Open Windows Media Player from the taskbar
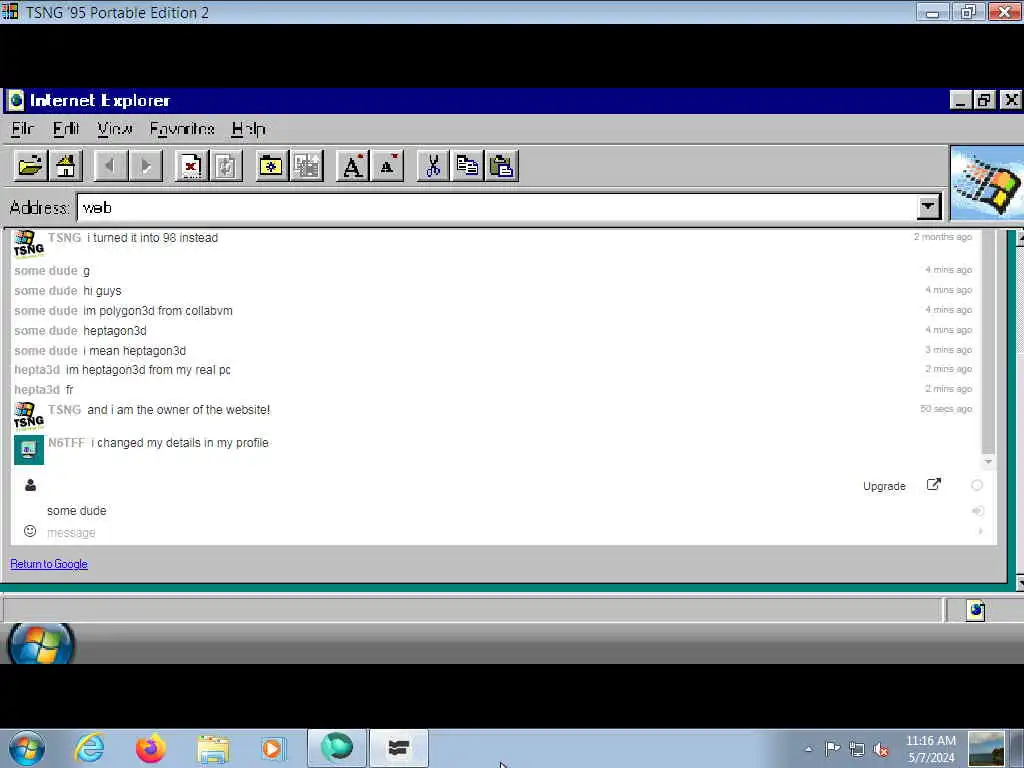The image size is (1024, 768). 273,748
